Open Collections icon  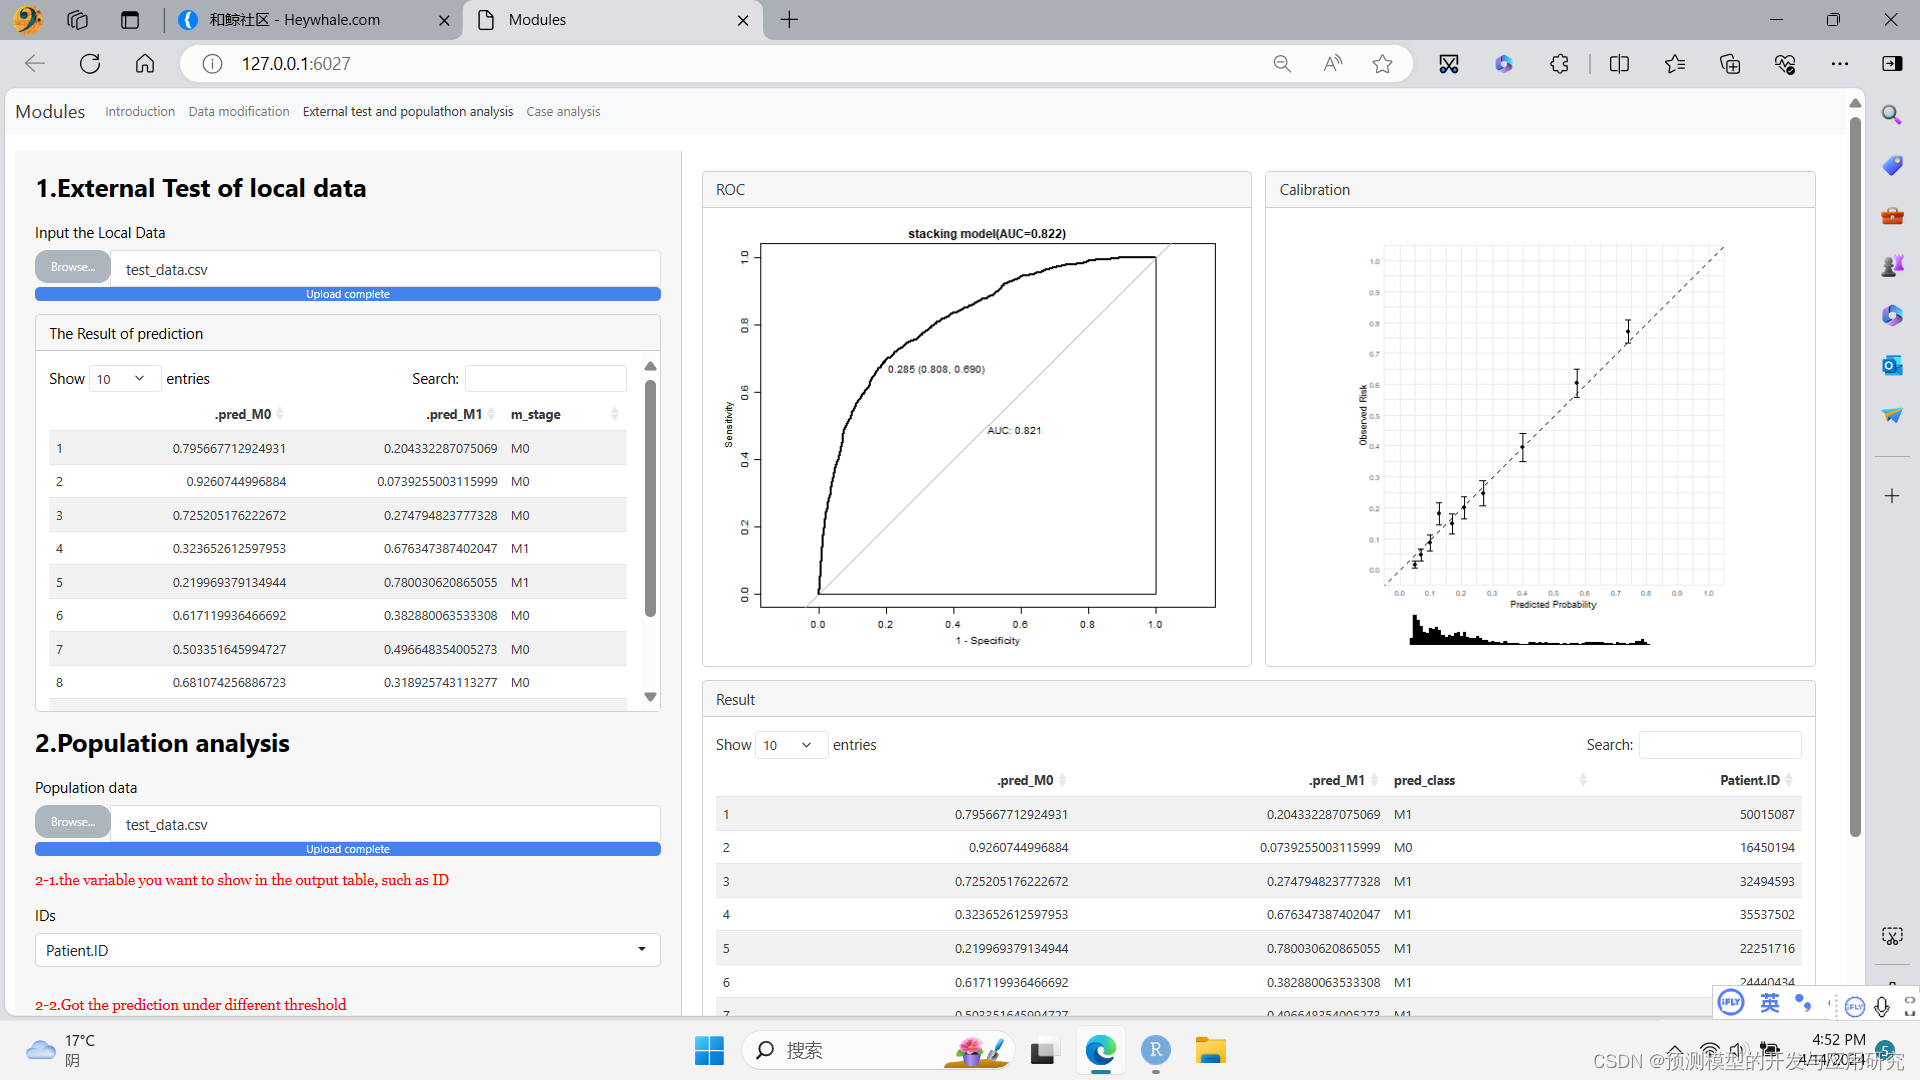coord(1730,64)
